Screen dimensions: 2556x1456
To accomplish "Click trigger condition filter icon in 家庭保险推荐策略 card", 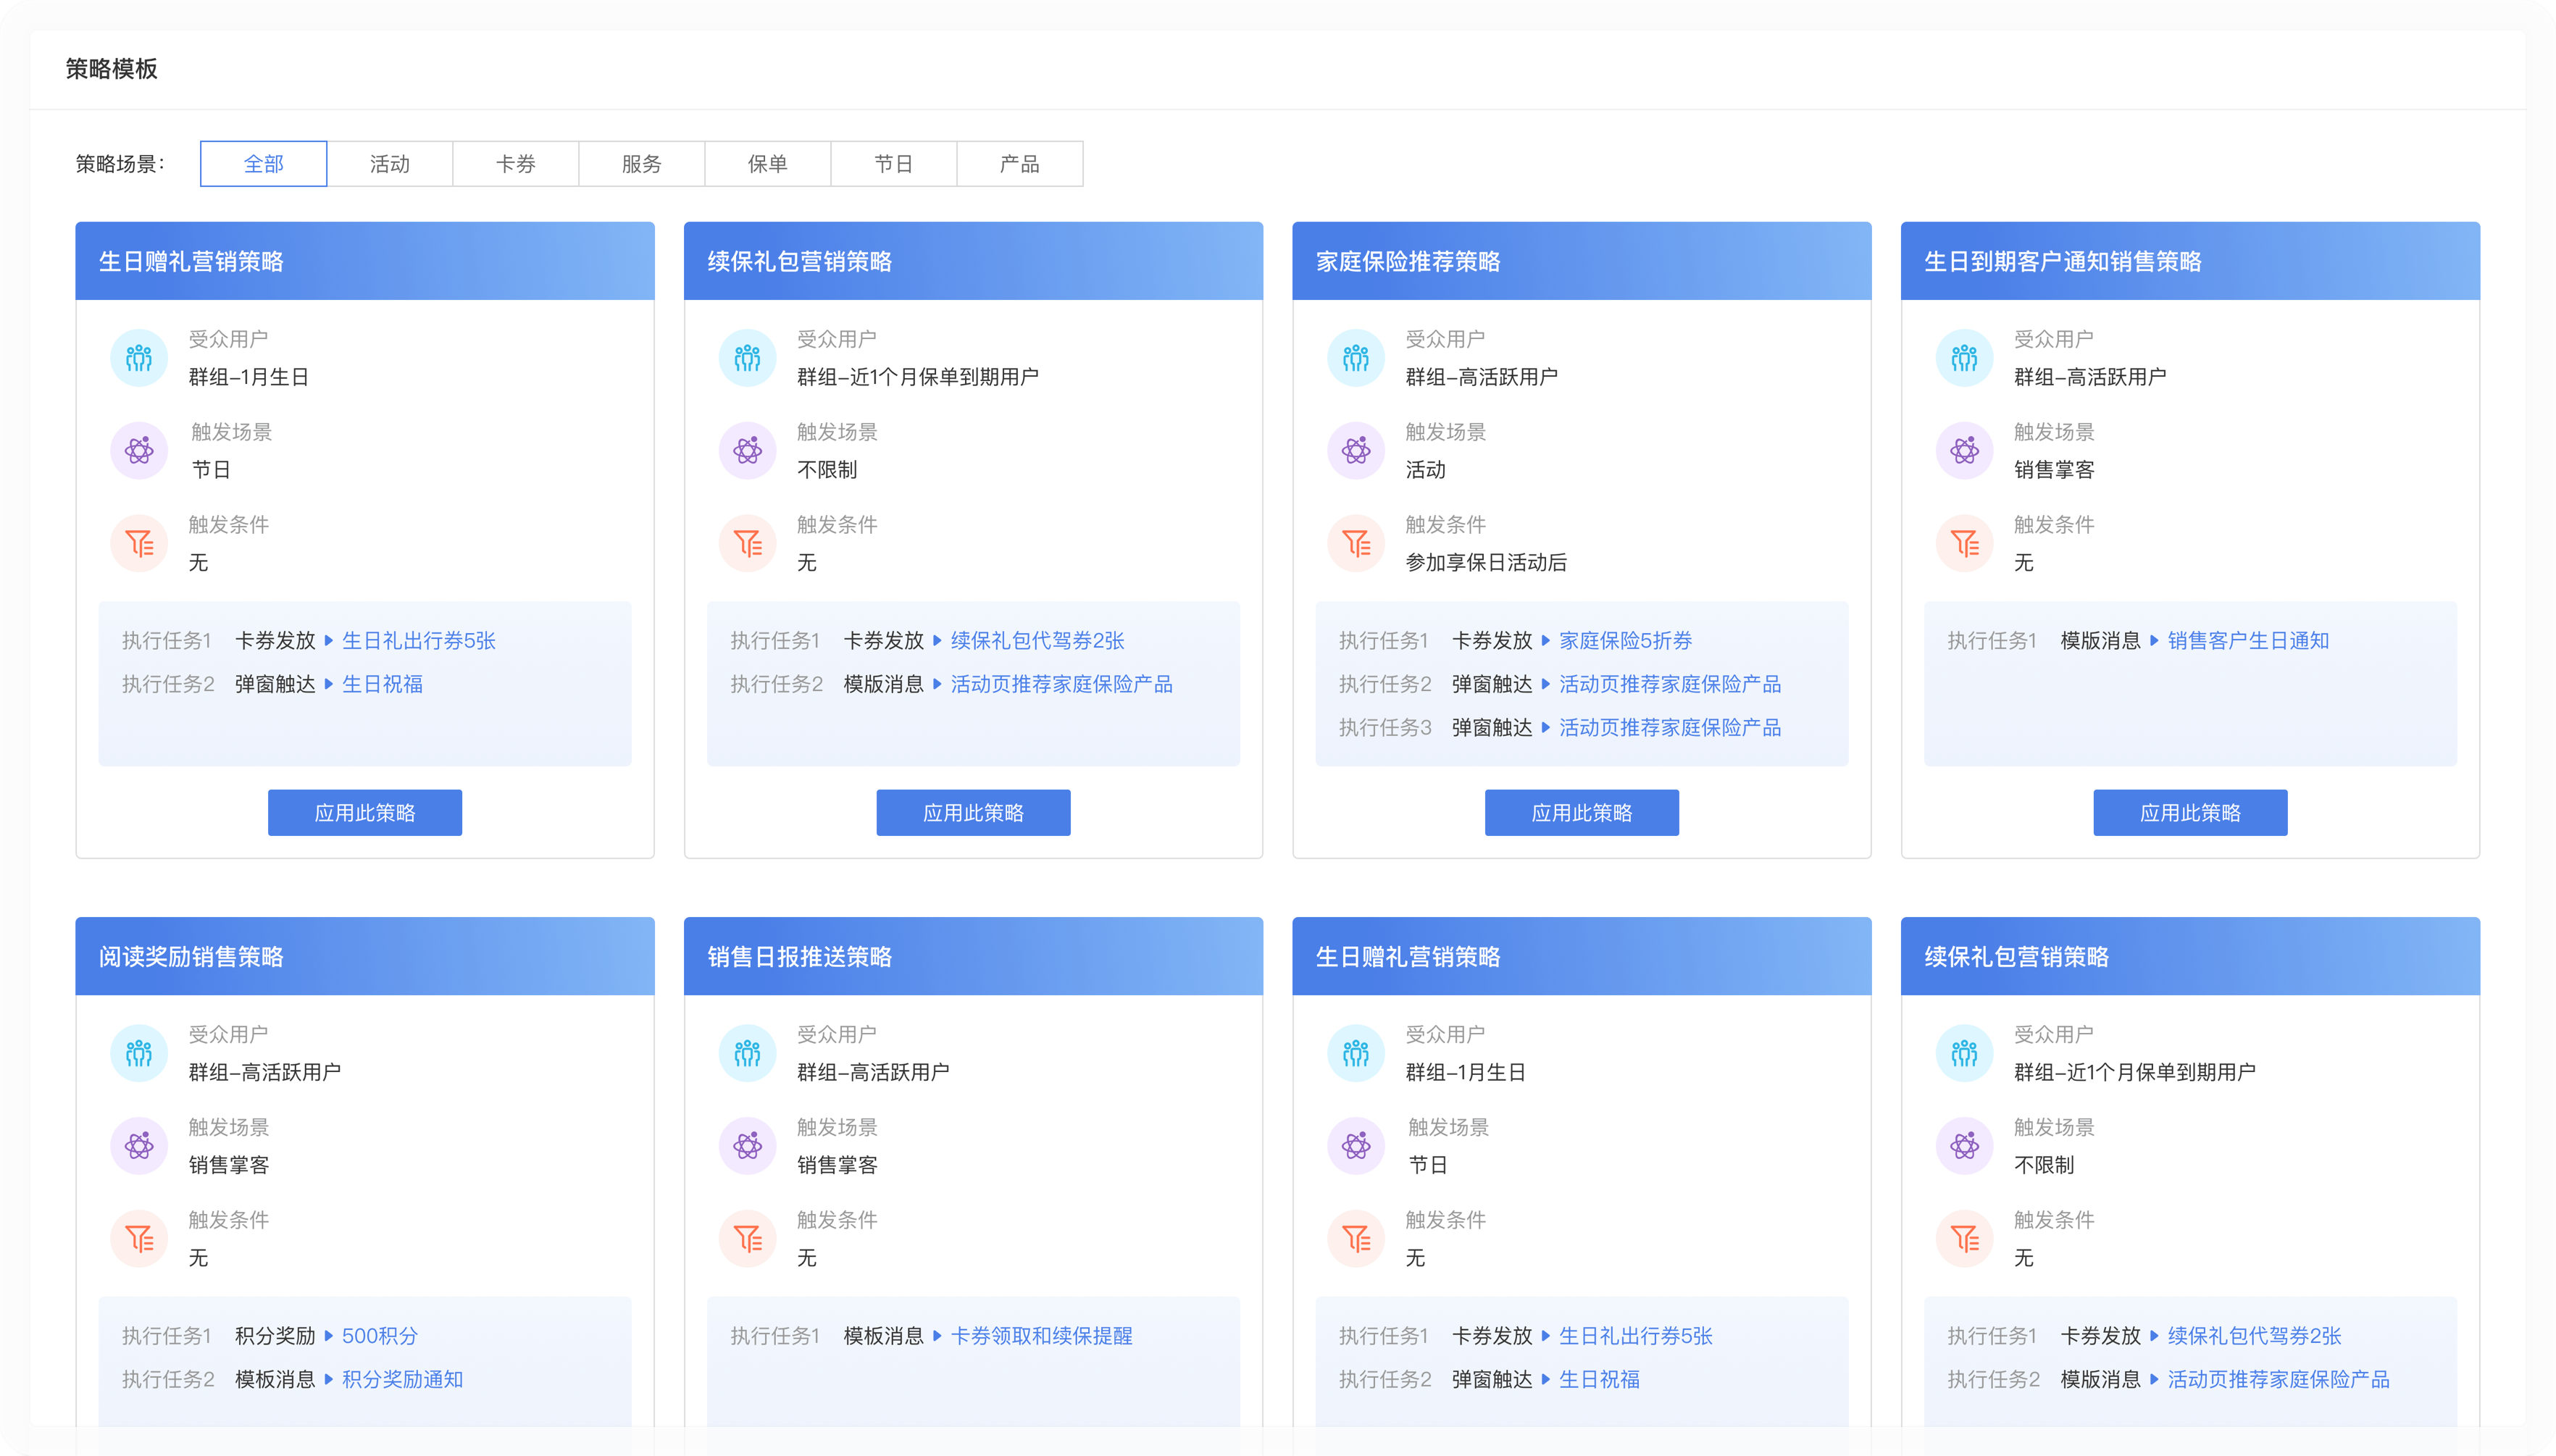I will [1355, 543].
